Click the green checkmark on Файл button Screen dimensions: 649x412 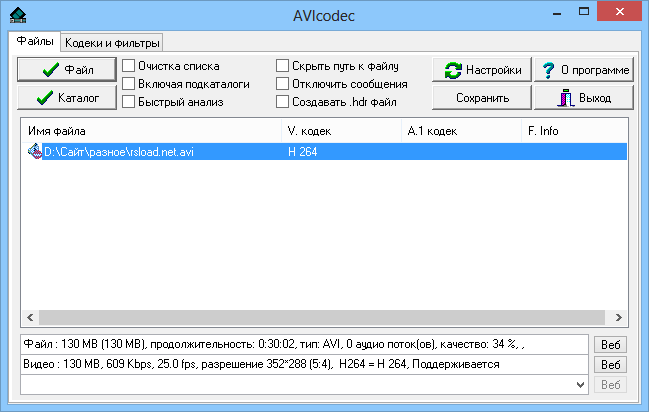[51, 70]
